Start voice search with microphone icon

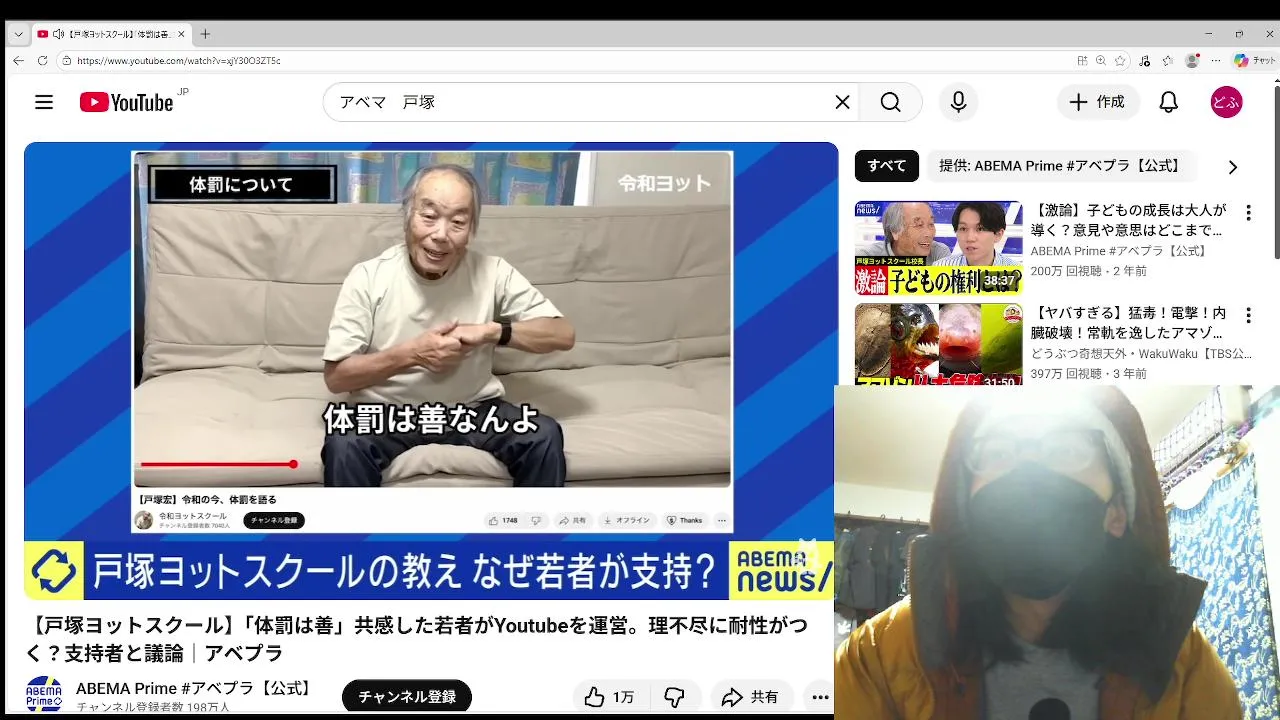(x=958, y=102)
